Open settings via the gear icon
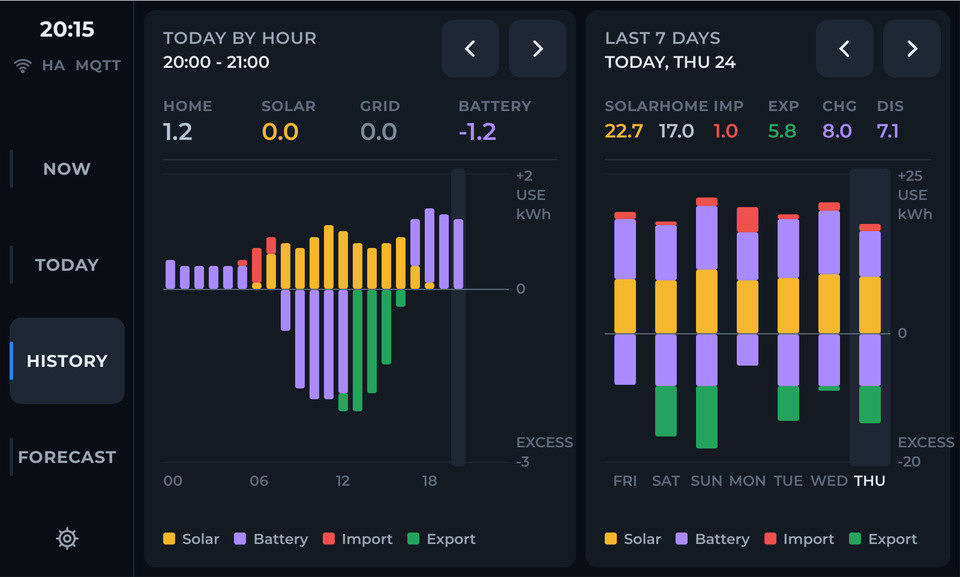This screenshot has width=960, height=577. point(67,538)
